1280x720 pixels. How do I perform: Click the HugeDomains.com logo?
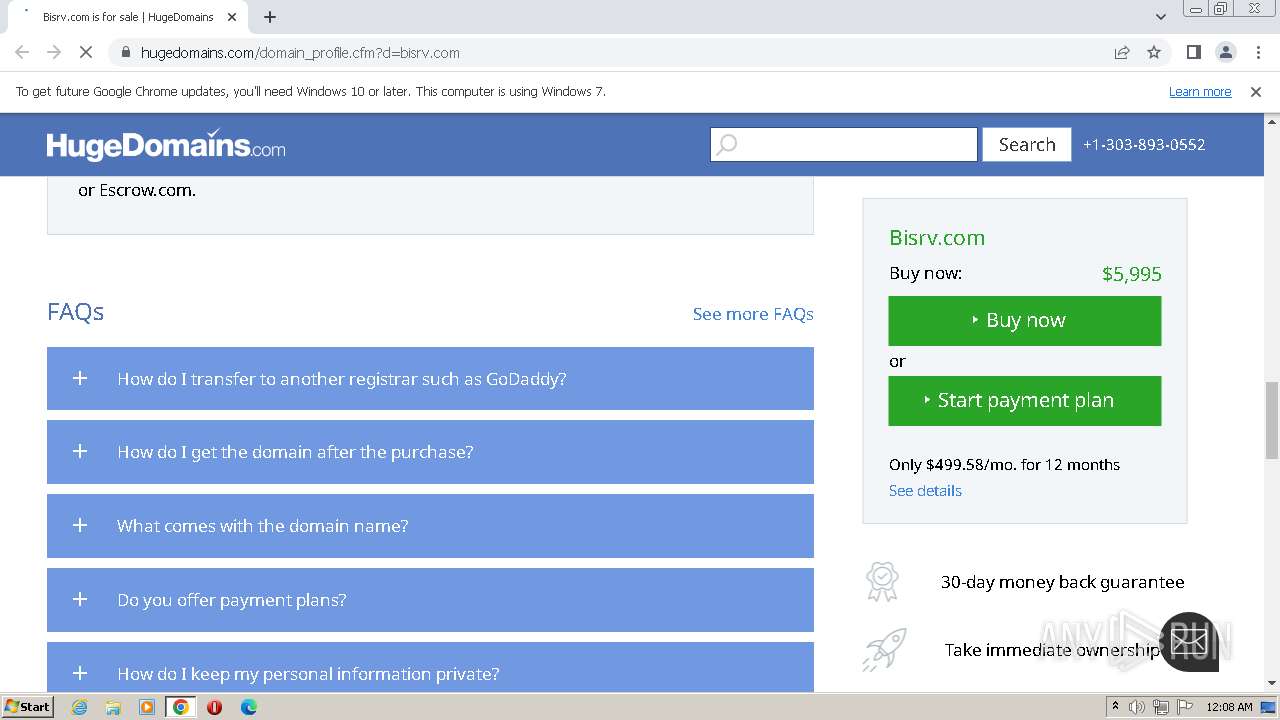tap(166, 145)
